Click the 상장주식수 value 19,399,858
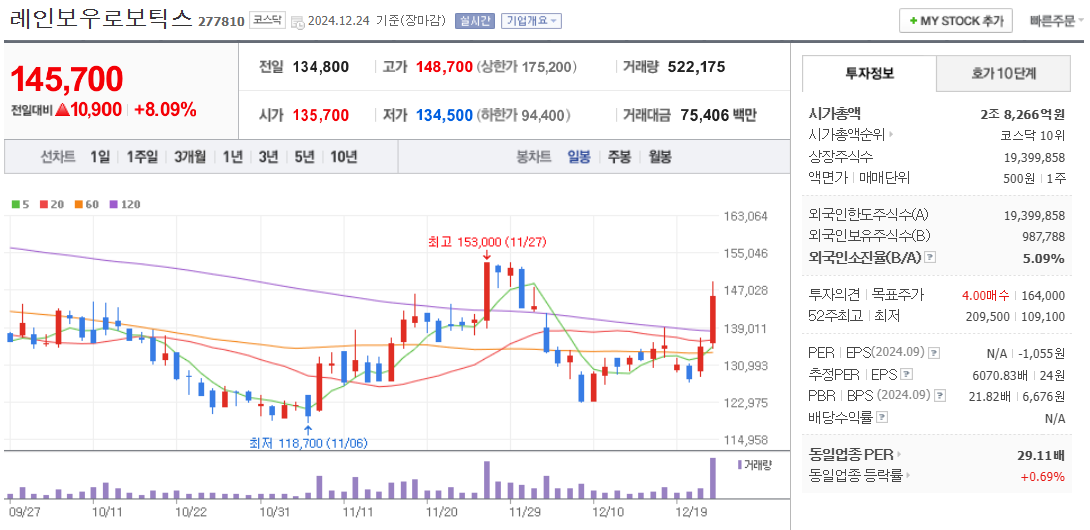1090x530 pixels. tap(1034, 156)
